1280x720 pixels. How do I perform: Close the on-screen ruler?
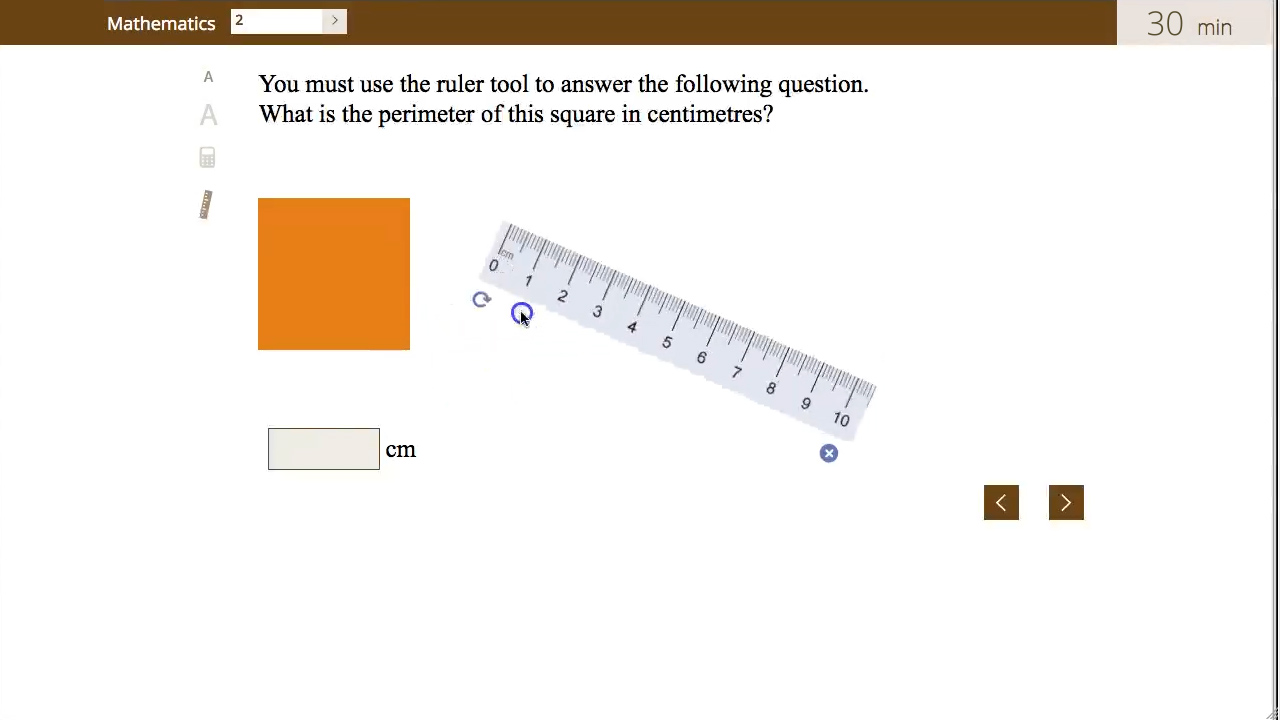pos(829,454)
